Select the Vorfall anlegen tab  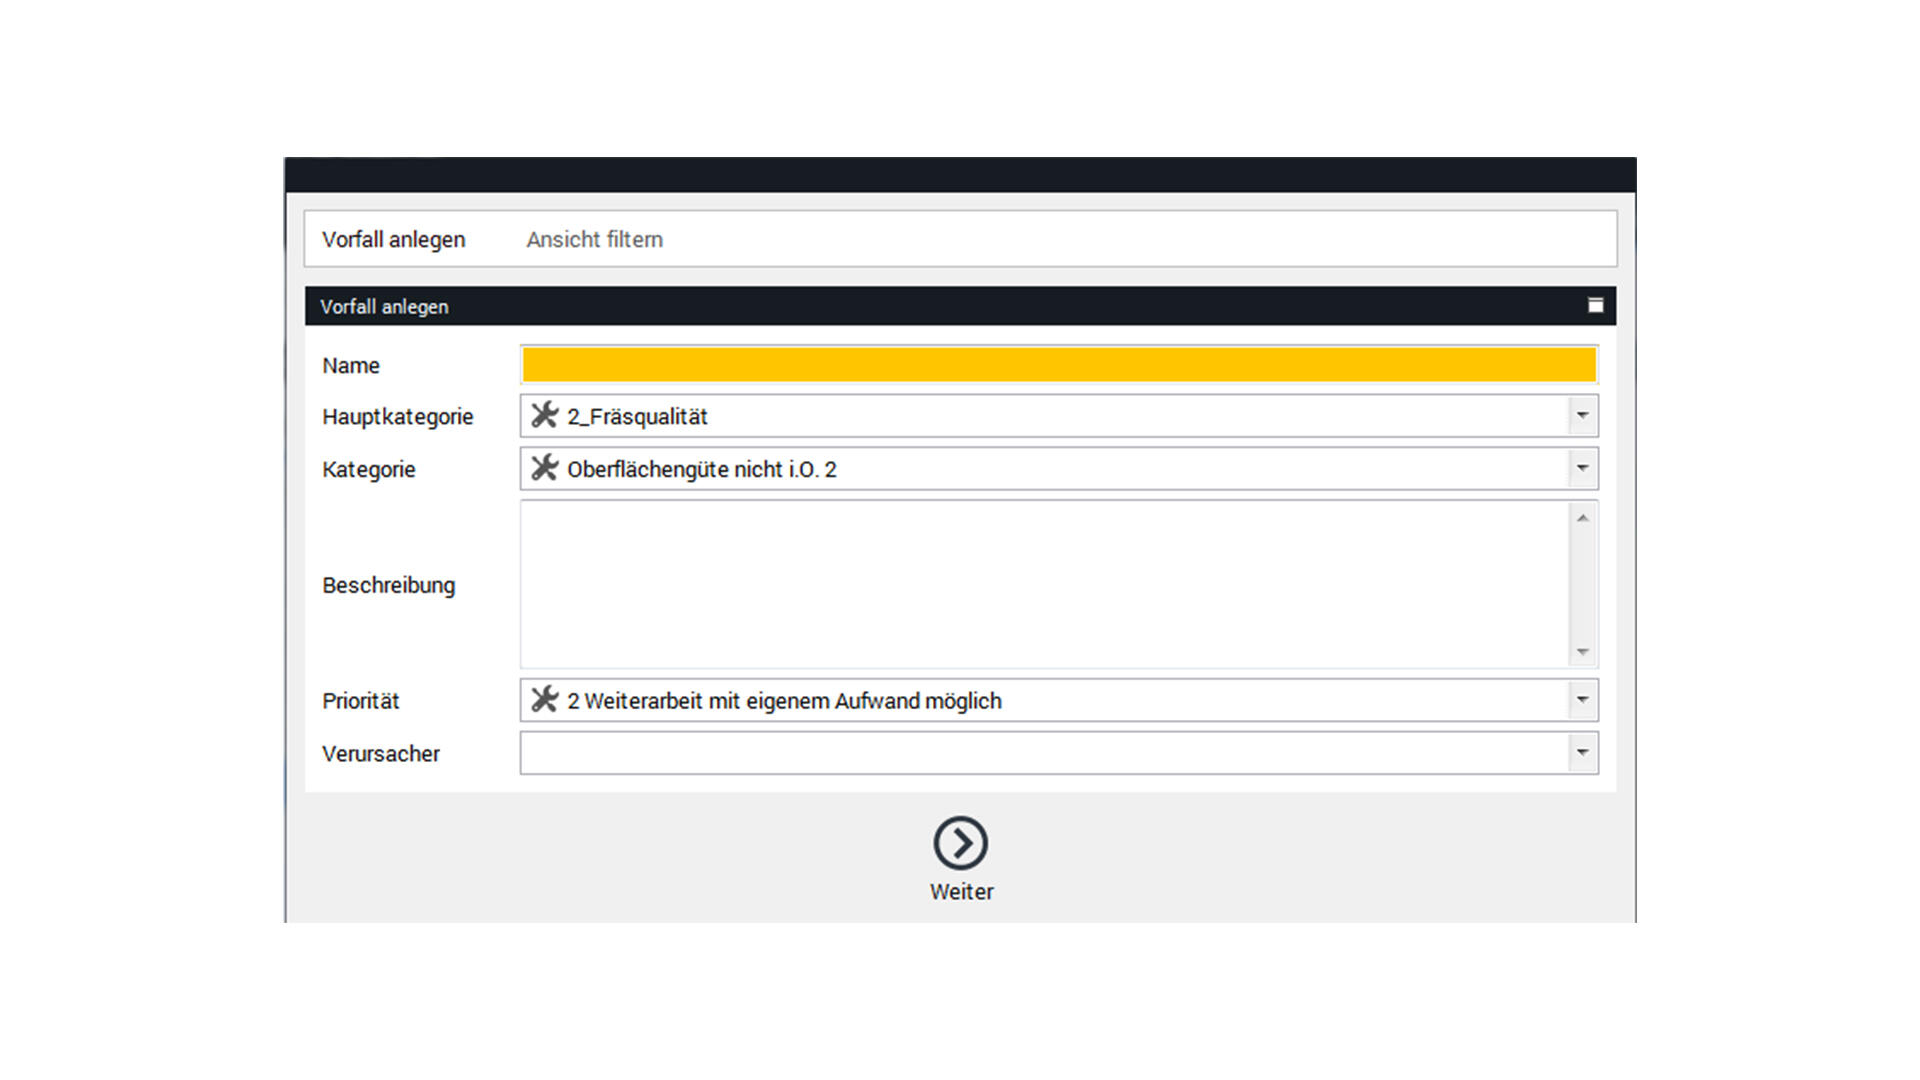[393, 239]
